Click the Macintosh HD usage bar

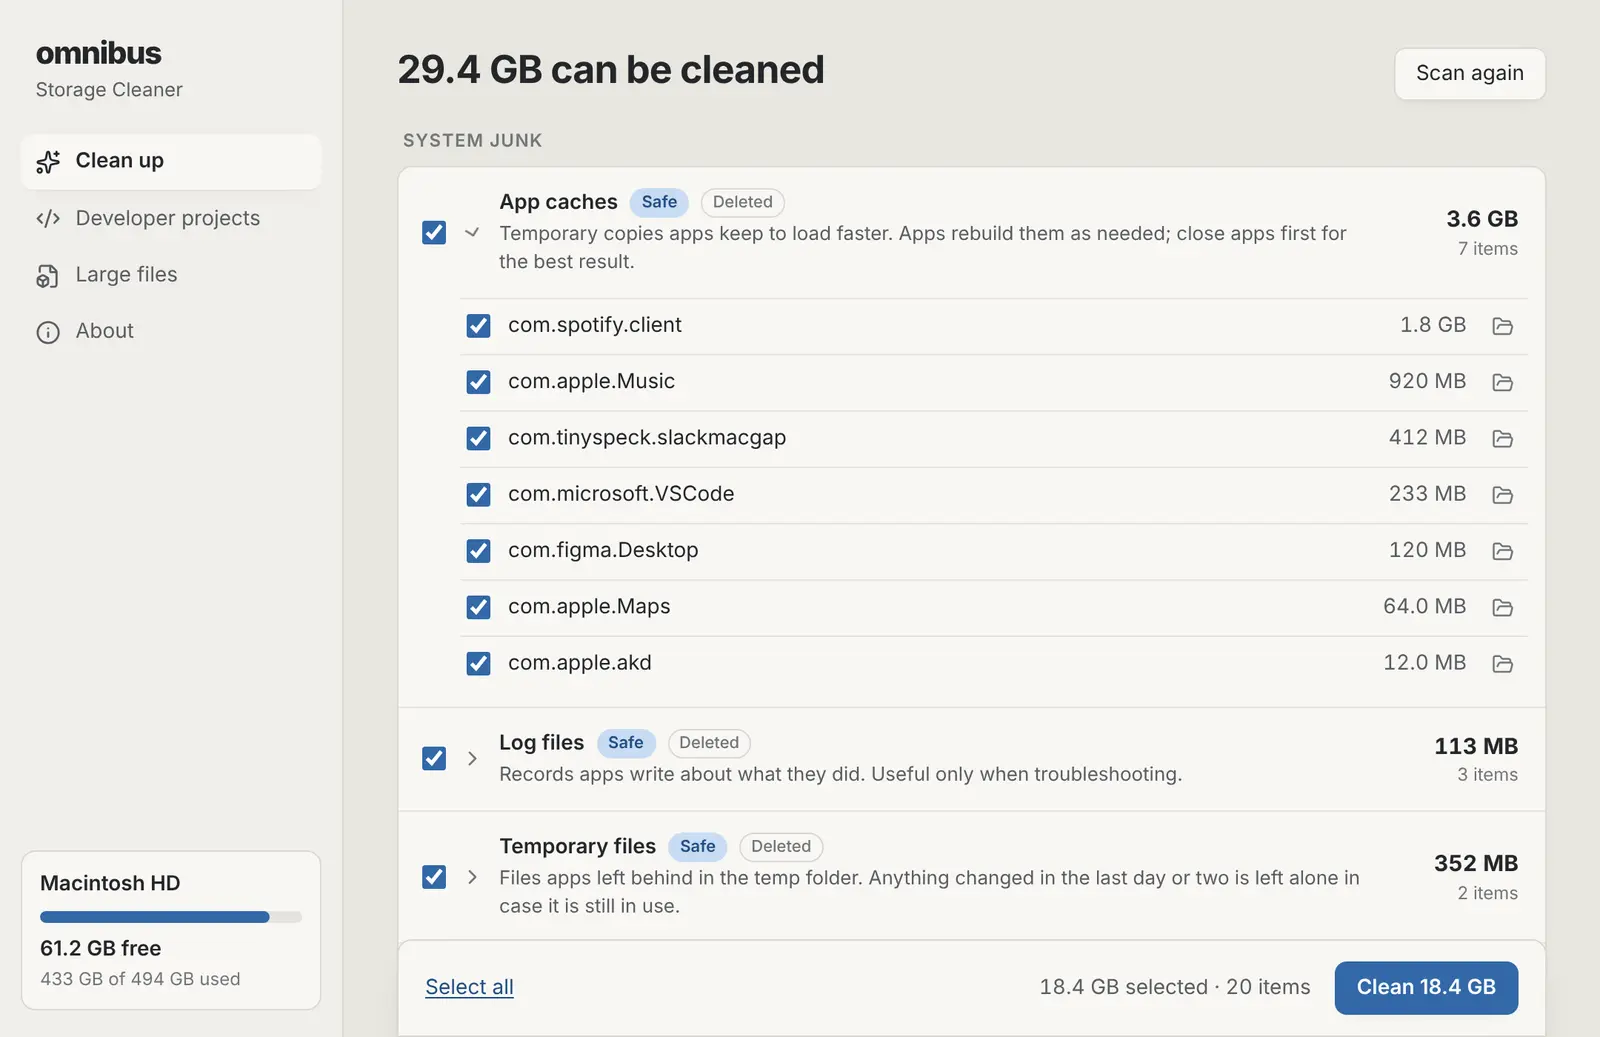coord(171,917)
